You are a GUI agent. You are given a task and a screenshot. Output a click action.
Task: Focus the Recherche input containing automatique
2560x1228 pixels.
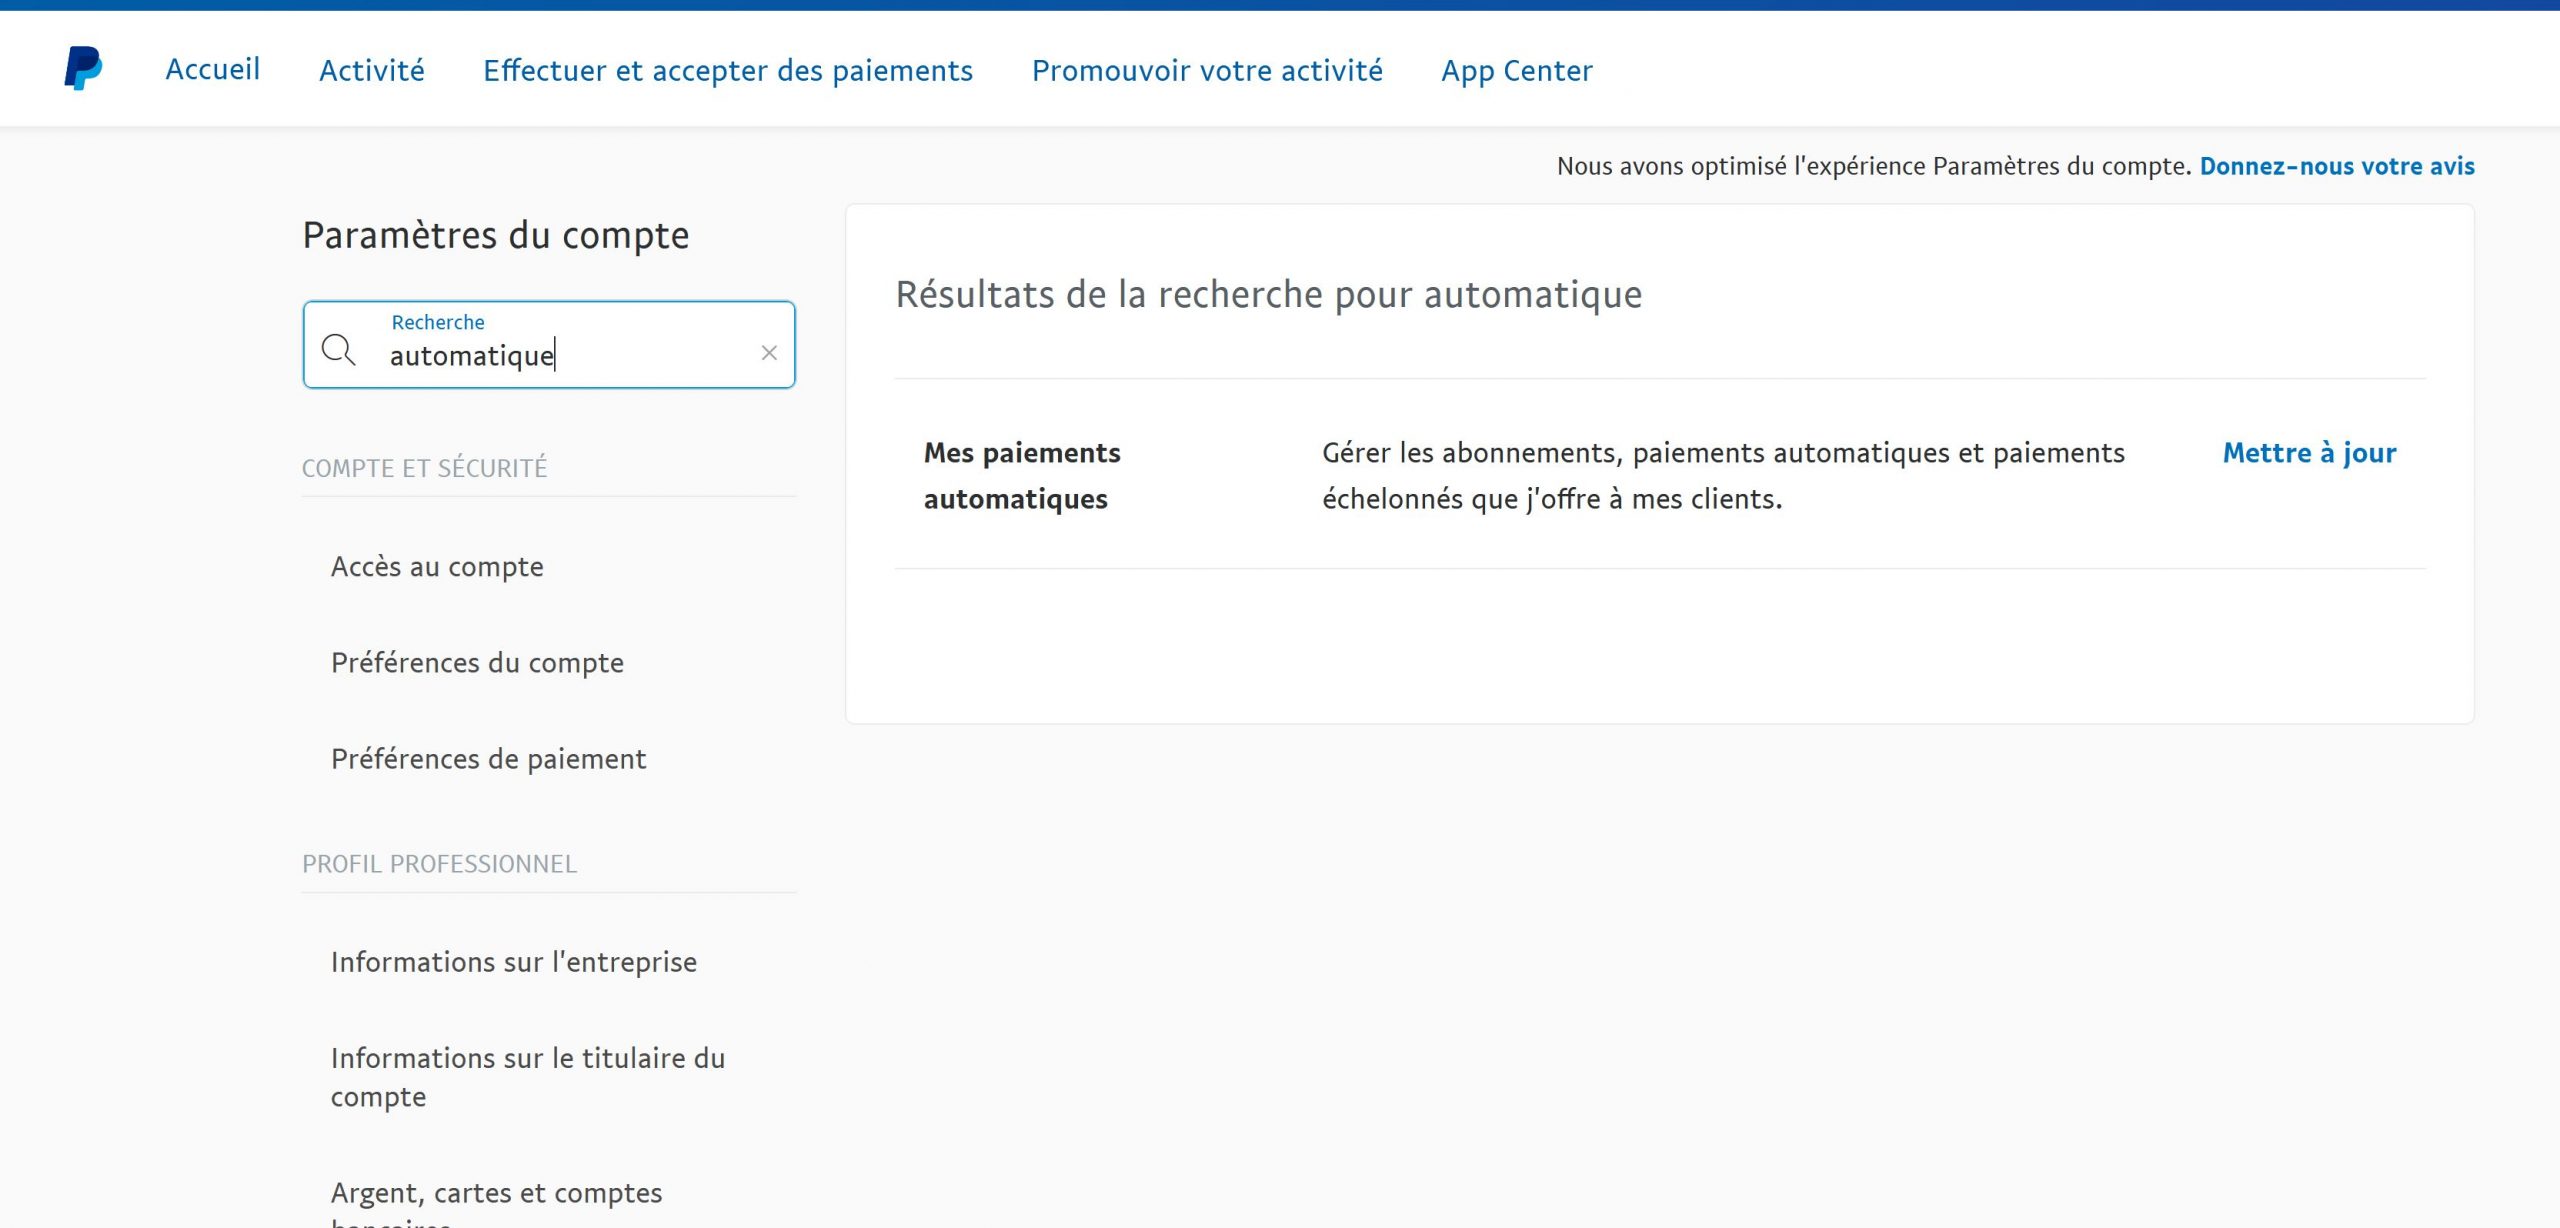pos(560,356)
